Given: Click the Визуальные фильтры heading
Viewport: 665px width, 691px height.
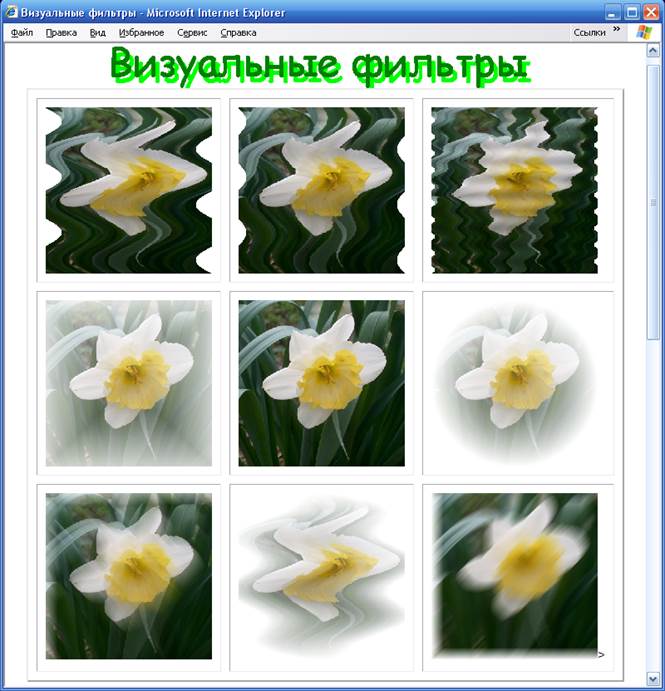Looking at the screenshot, I should click(320, 67).
